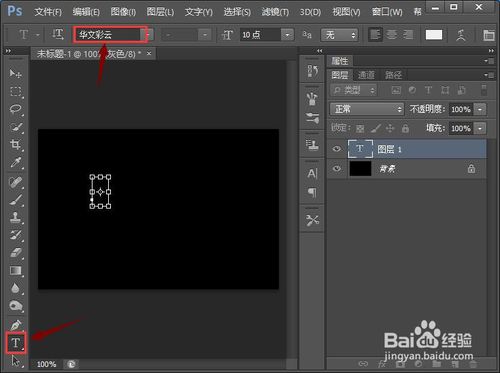Toggle lock all padlock icon

(405, 128)
